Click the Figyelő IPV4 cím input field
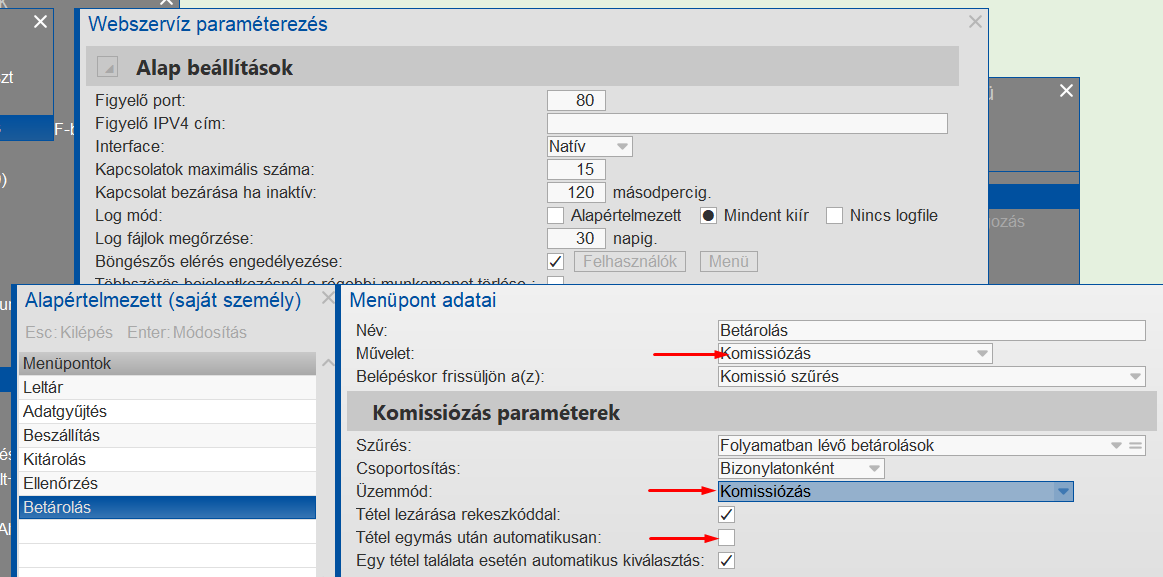The height and width of the screenshot is (577, 1163). click(747, 123)
